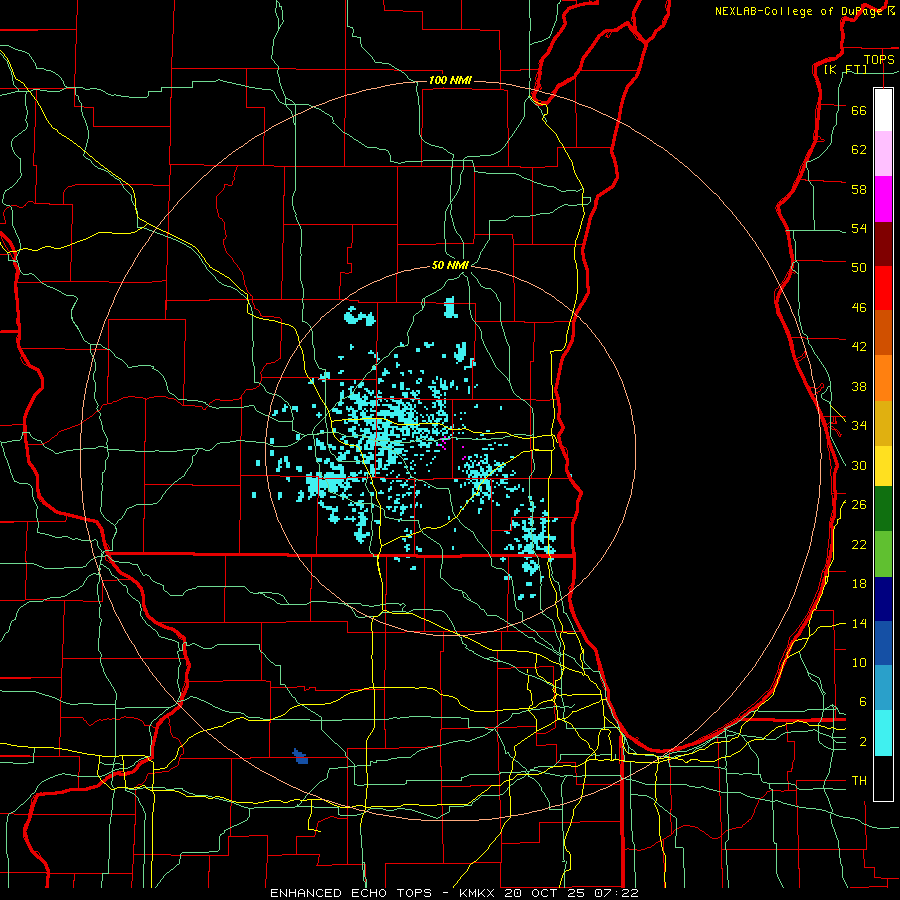Click the '50' legend value

point(859,268)
